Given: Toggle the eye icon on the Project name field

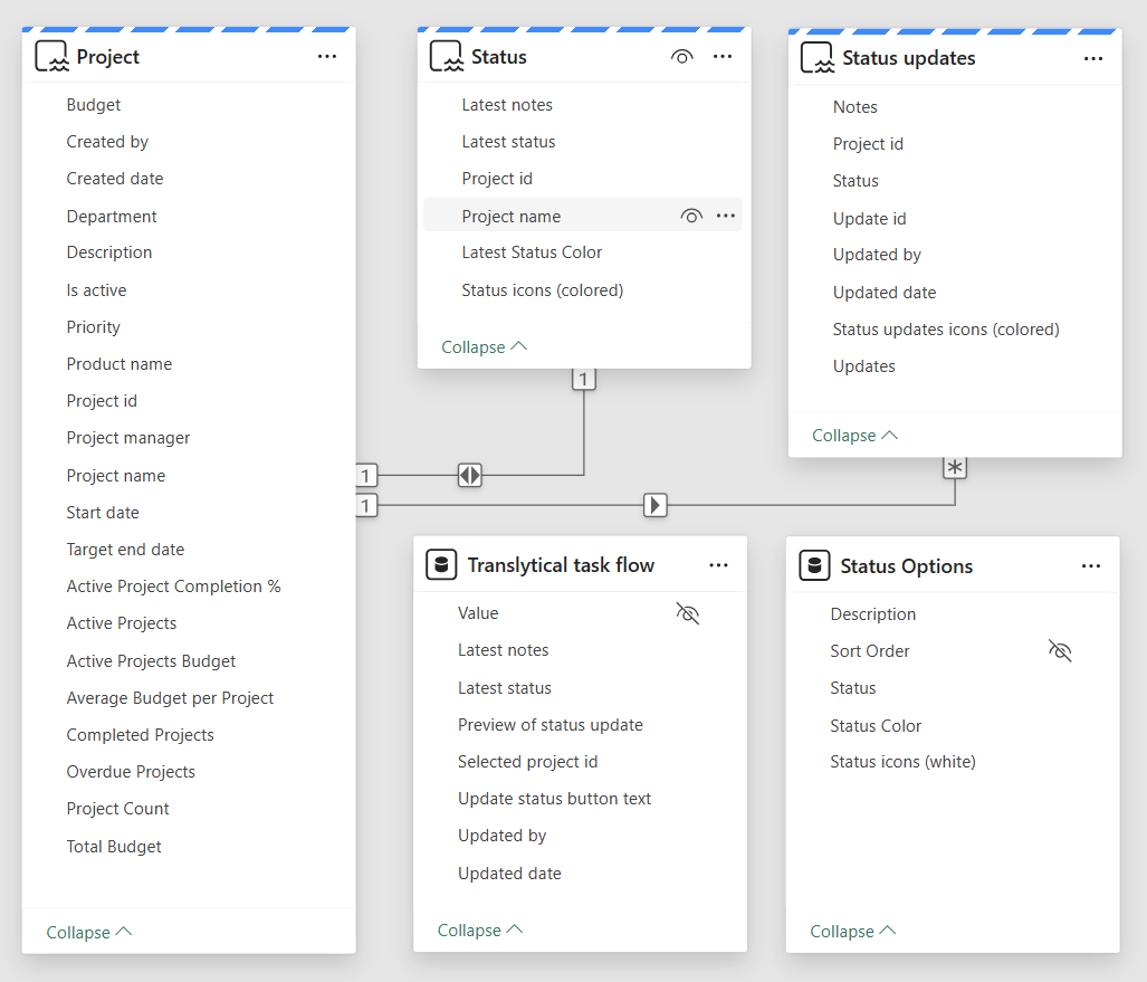Looking at the screenshot, I should pyautogui.click(x=690, y=215).
